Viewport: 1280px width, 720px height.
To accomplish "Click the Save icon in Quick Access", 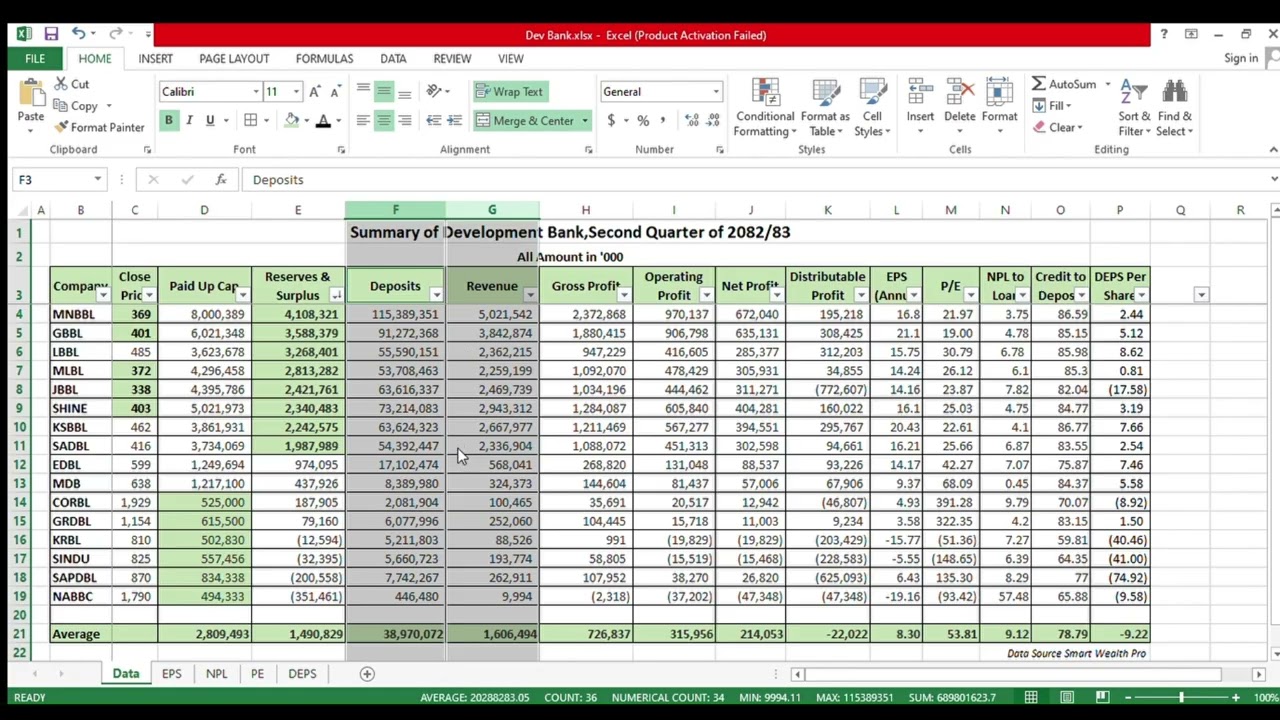I will click(x=51, y=34).
